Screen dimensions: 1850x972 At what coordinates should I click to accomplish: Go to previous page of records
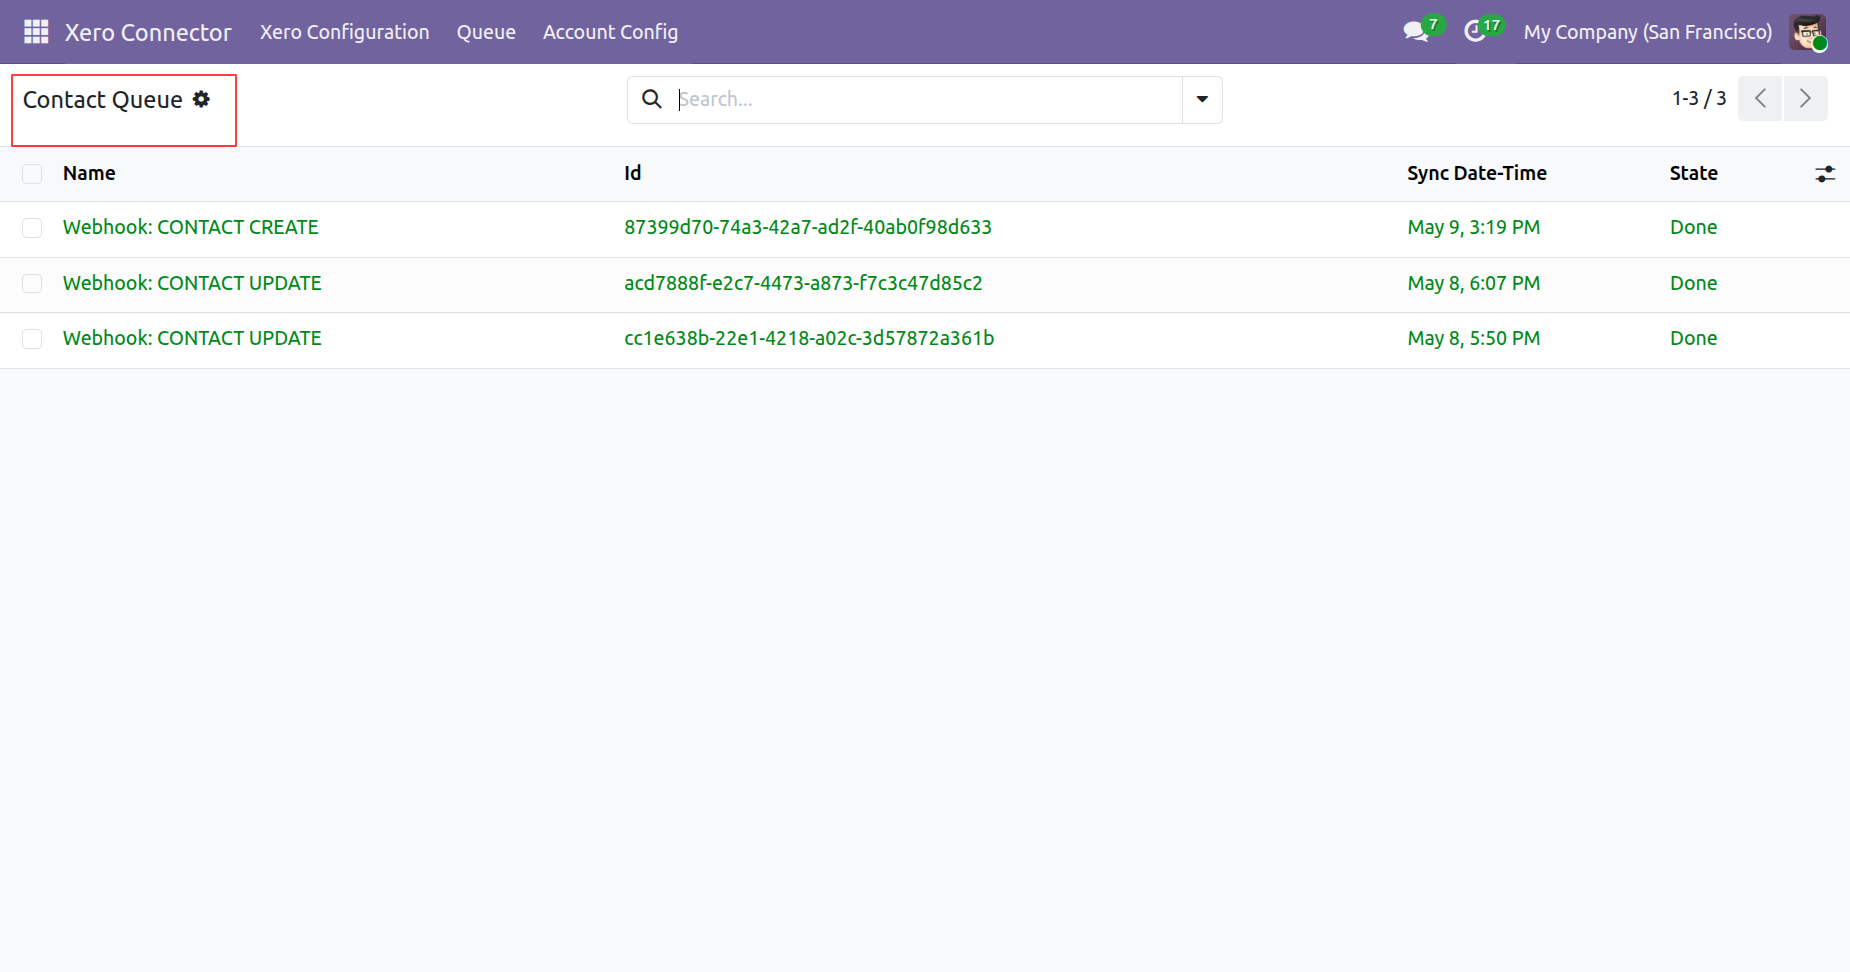(1760, 98)
